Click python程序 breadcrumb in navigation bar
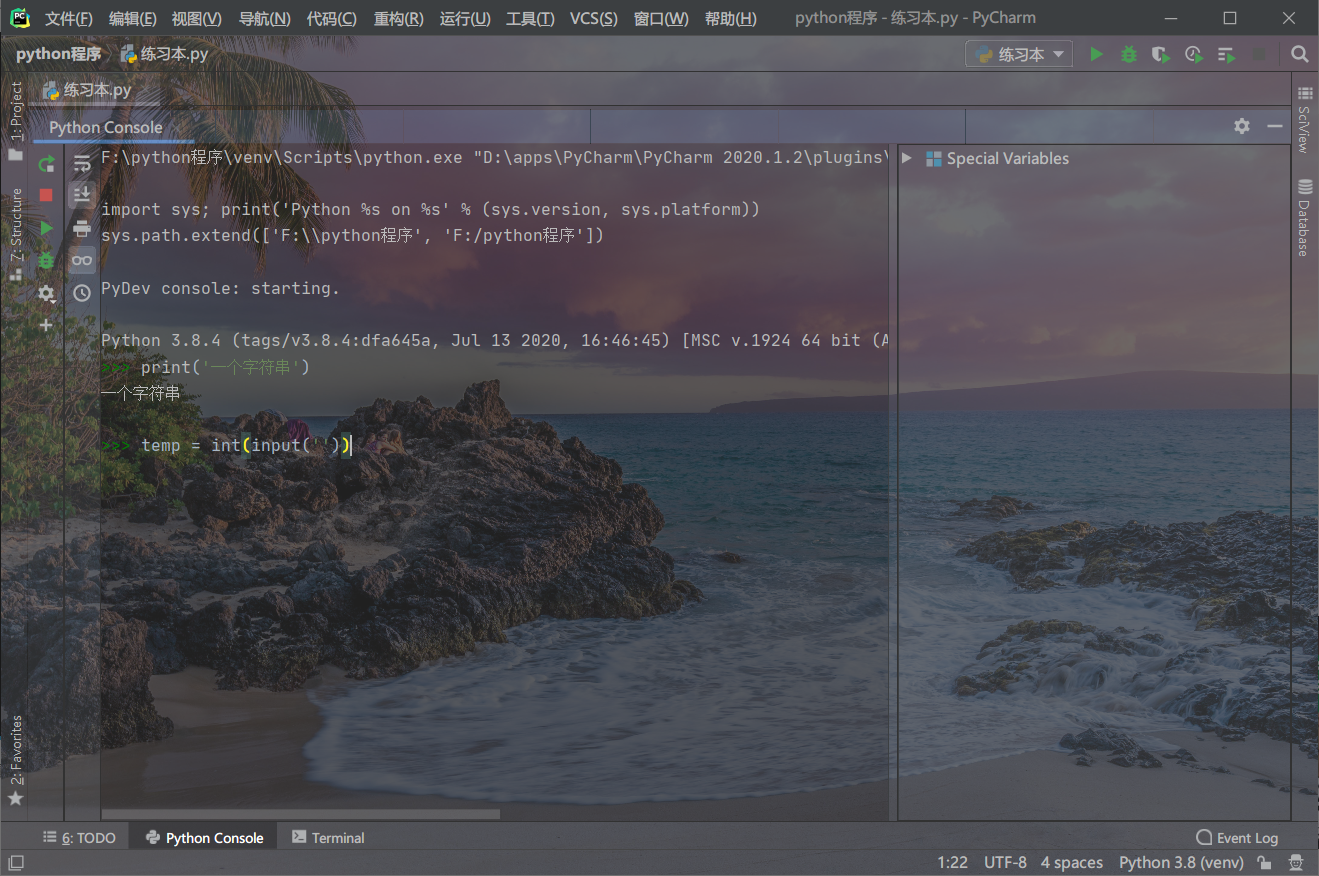The height and width of the screenshot is (876, 1319). (58, 54)
